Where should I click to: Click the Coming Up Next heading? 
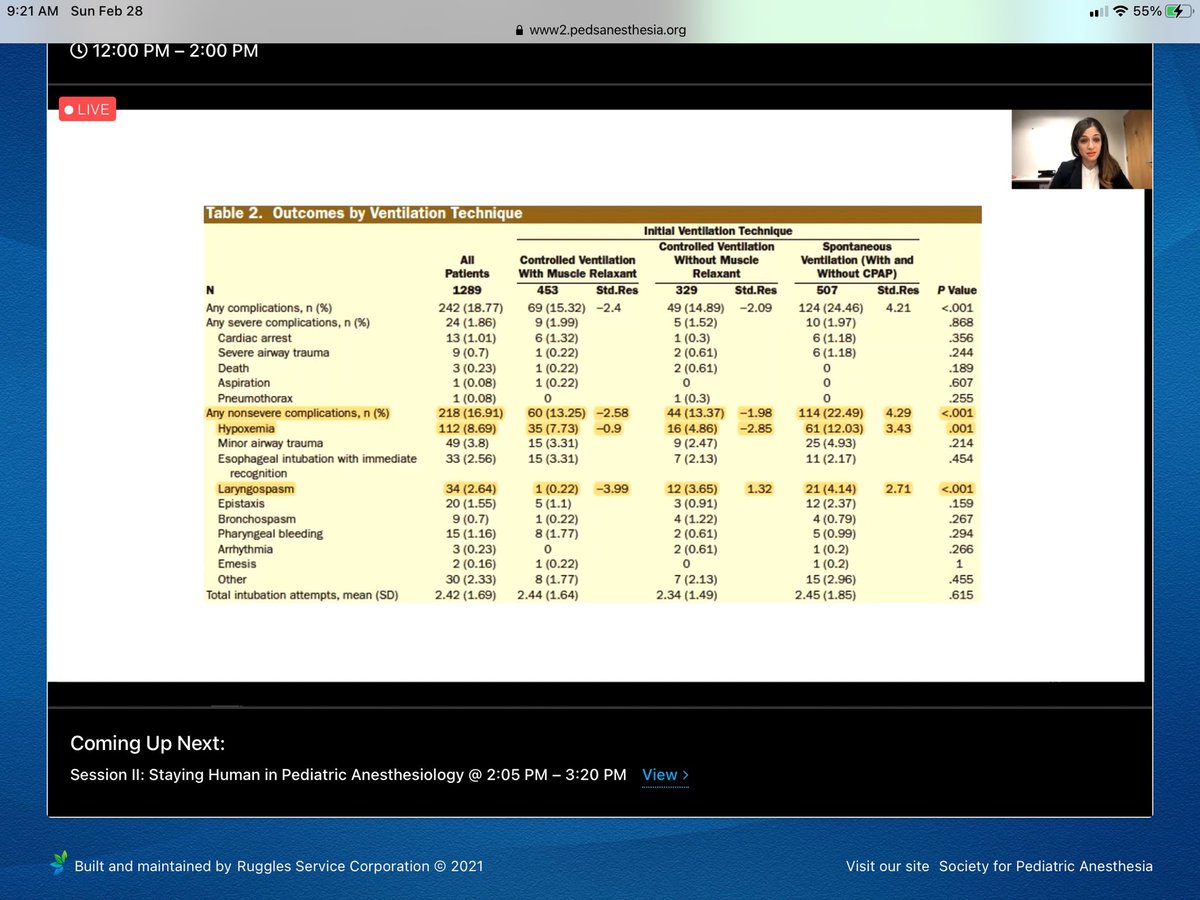point(148,743)
